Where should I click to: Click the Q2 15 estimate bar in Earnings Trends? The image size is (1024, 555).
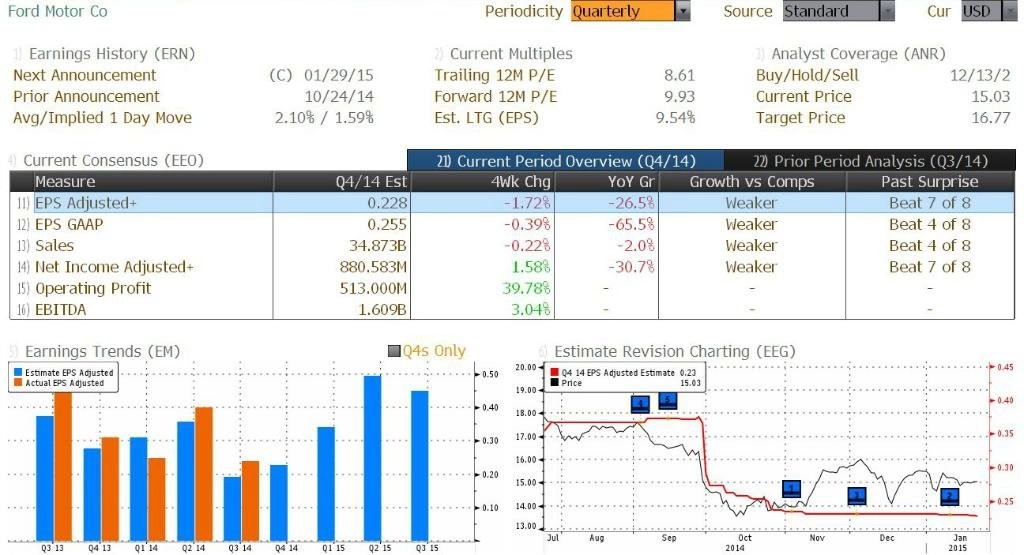click(372, 458)
